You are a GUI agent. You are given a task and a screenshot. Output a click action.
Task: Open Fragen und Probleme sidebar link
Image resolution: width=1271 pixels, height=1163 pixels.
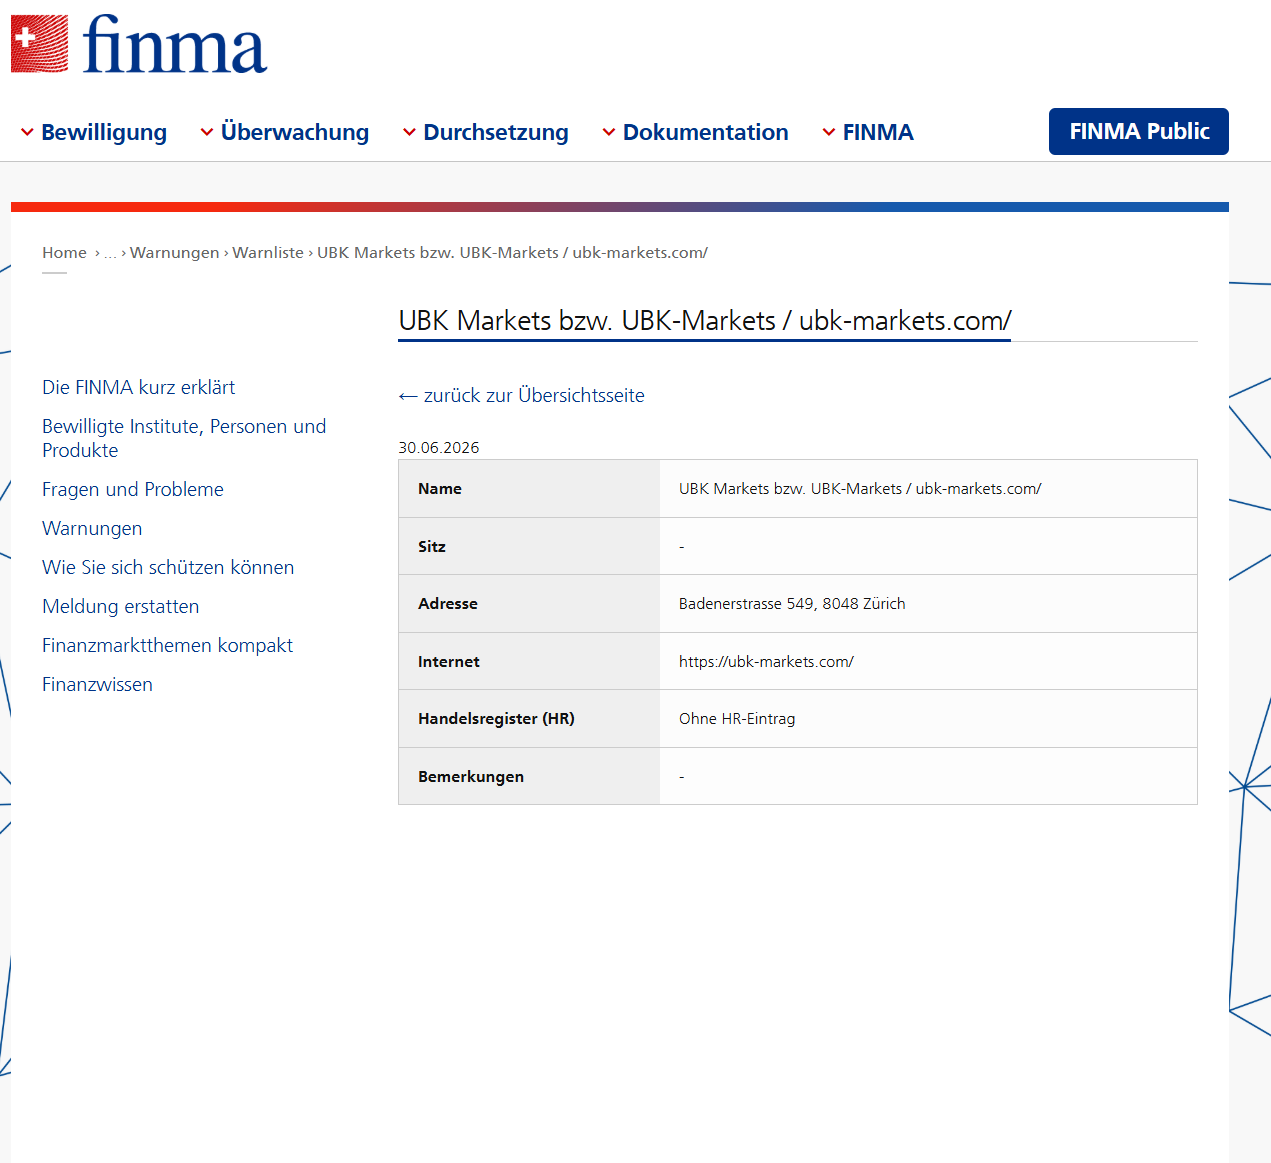(133, 489)
